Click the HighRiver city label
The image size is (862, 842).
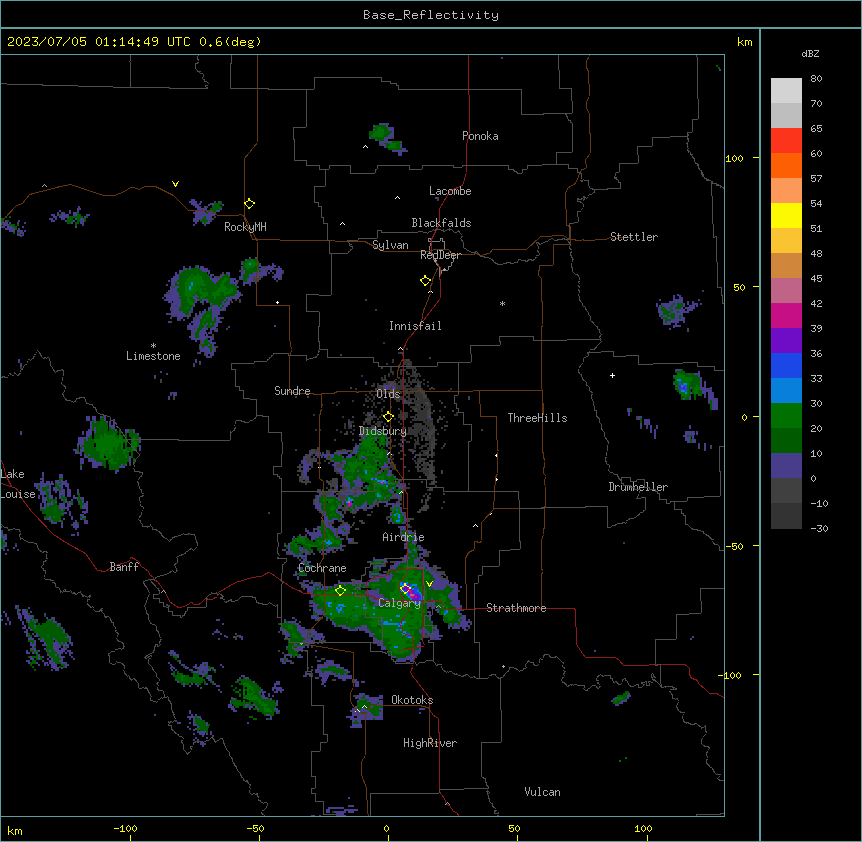pos(430,743)
